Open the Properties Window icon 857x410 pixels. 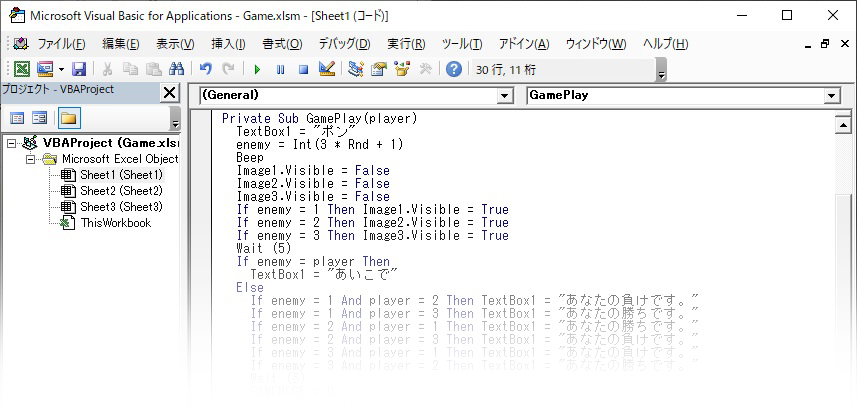[379, 69]
